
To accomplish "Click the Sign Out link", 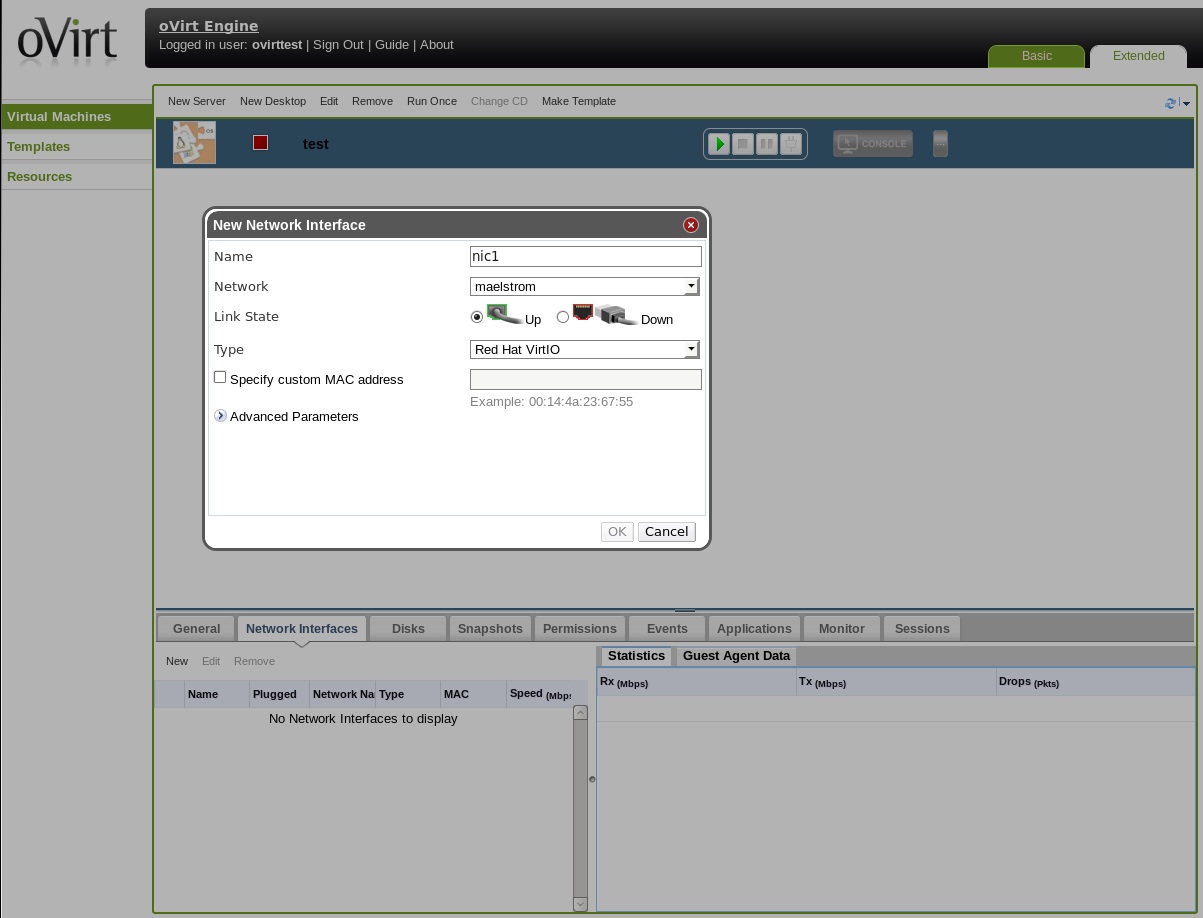I will click(x=338, y=45).
